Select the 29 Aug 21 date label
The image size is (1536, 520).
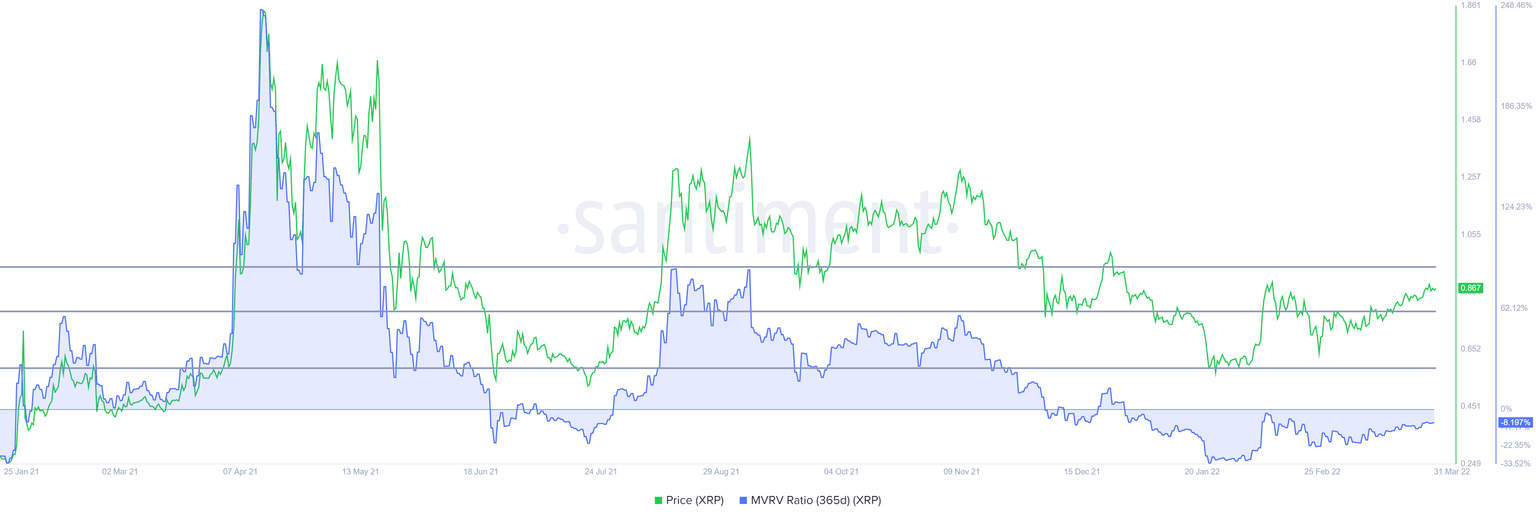pyautogui.click(x=720, y=470)
